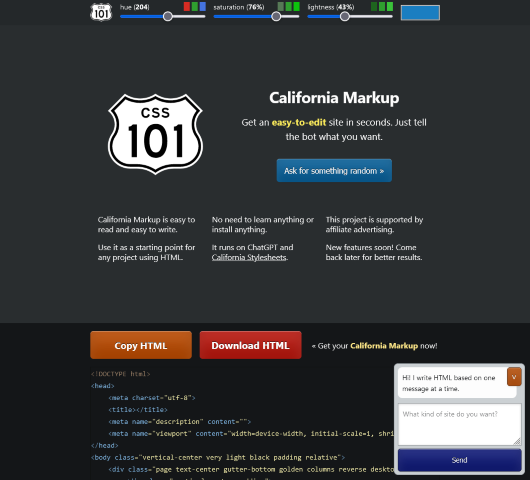Click the large CSS 101 shield logo
530x480 pixels.
tap(155, 134)
